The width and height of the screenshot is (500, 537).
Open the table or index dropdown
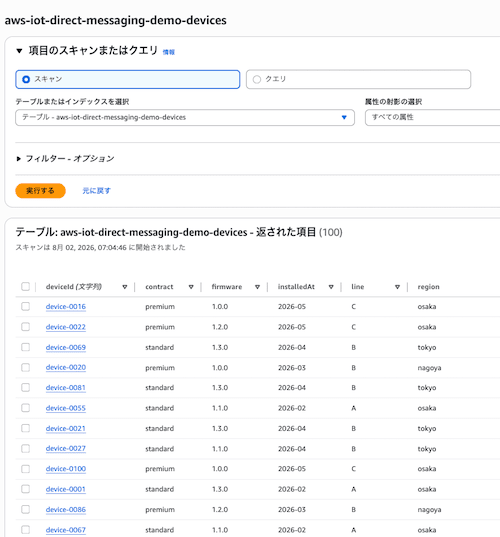coord(185,117)
